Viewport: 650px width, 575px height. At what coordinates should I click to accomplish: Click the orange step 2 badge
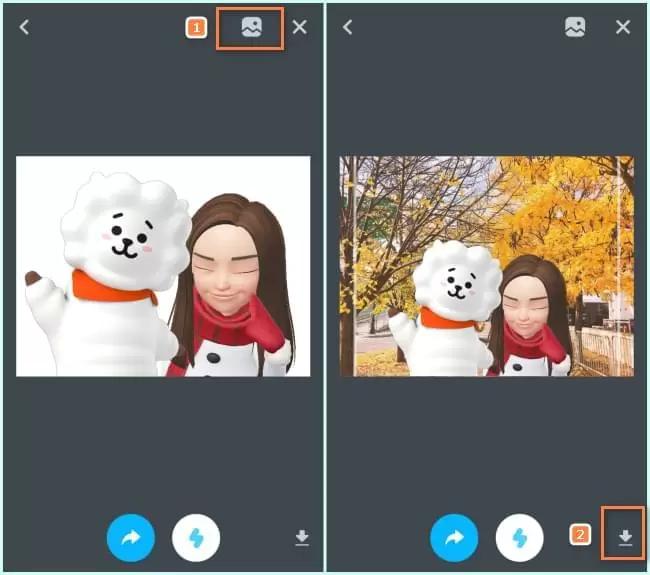click(580, 534)
